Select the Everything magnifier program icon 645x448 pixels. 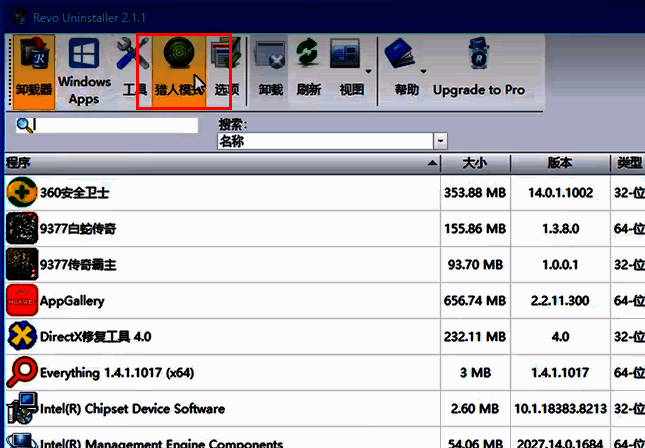[22, 372]
